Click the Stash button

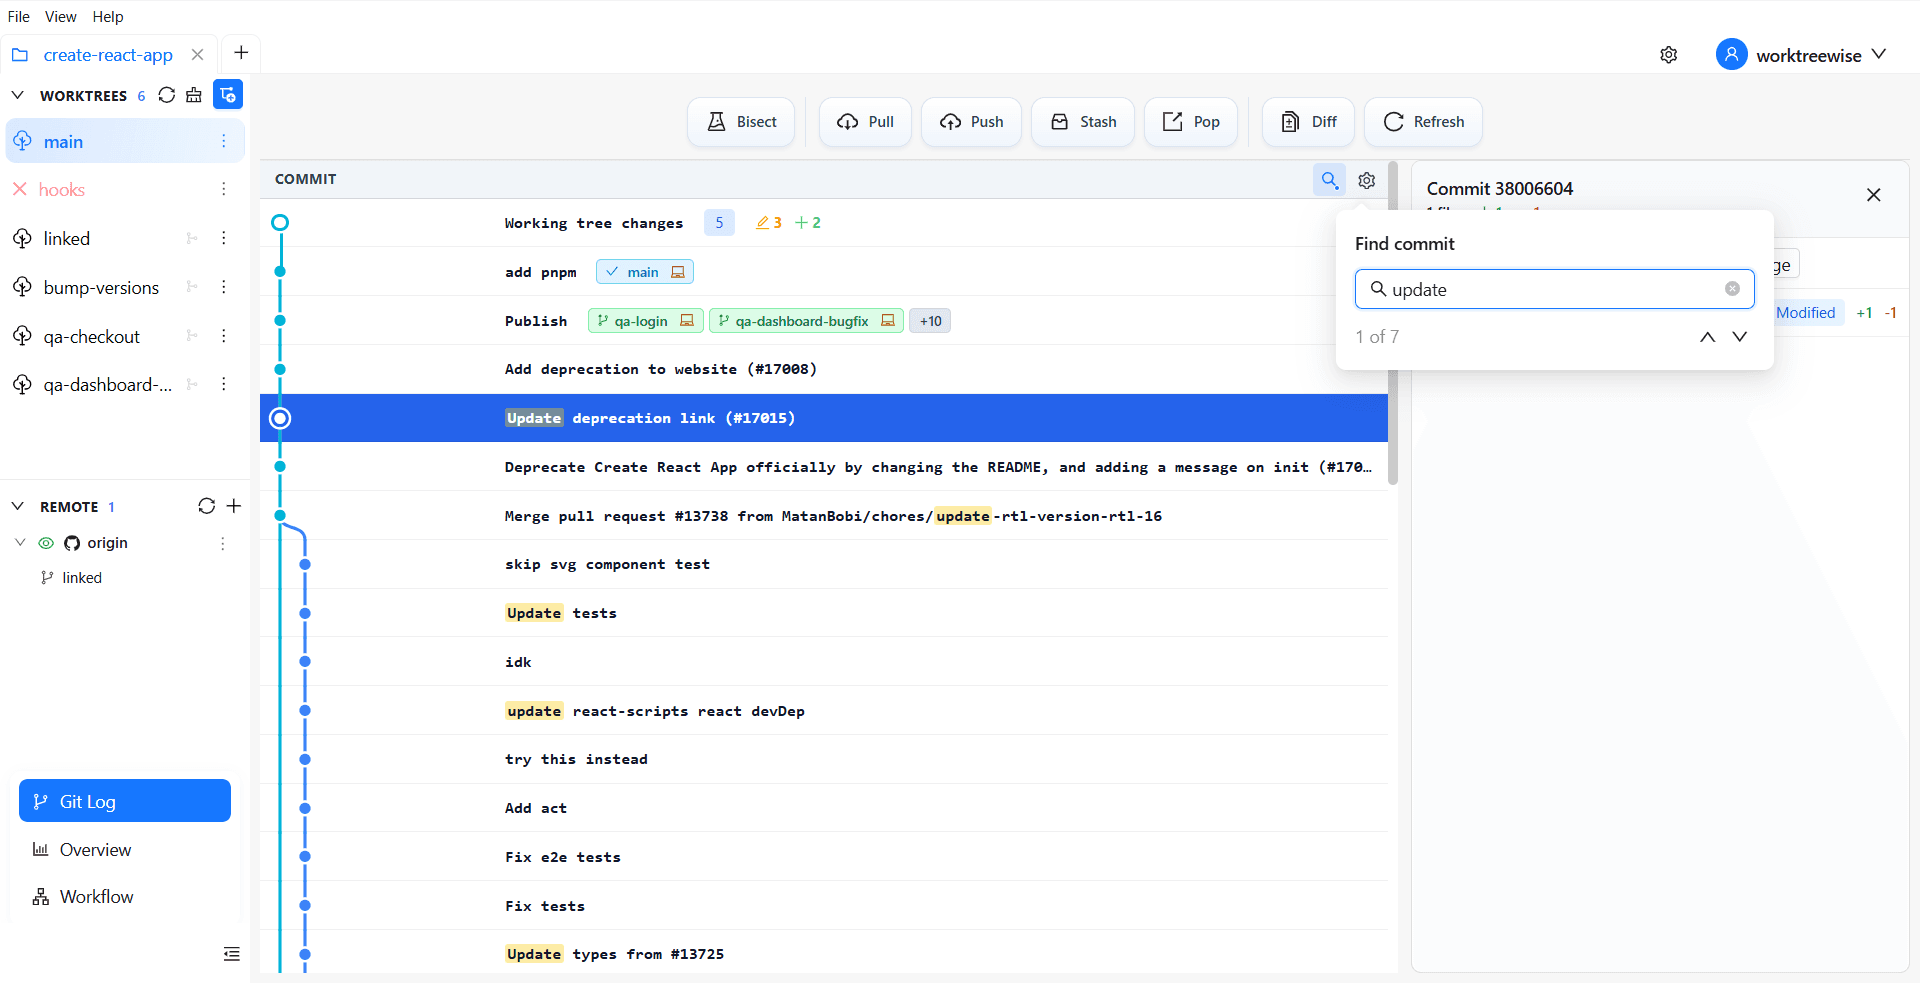tap(1083, 122)
